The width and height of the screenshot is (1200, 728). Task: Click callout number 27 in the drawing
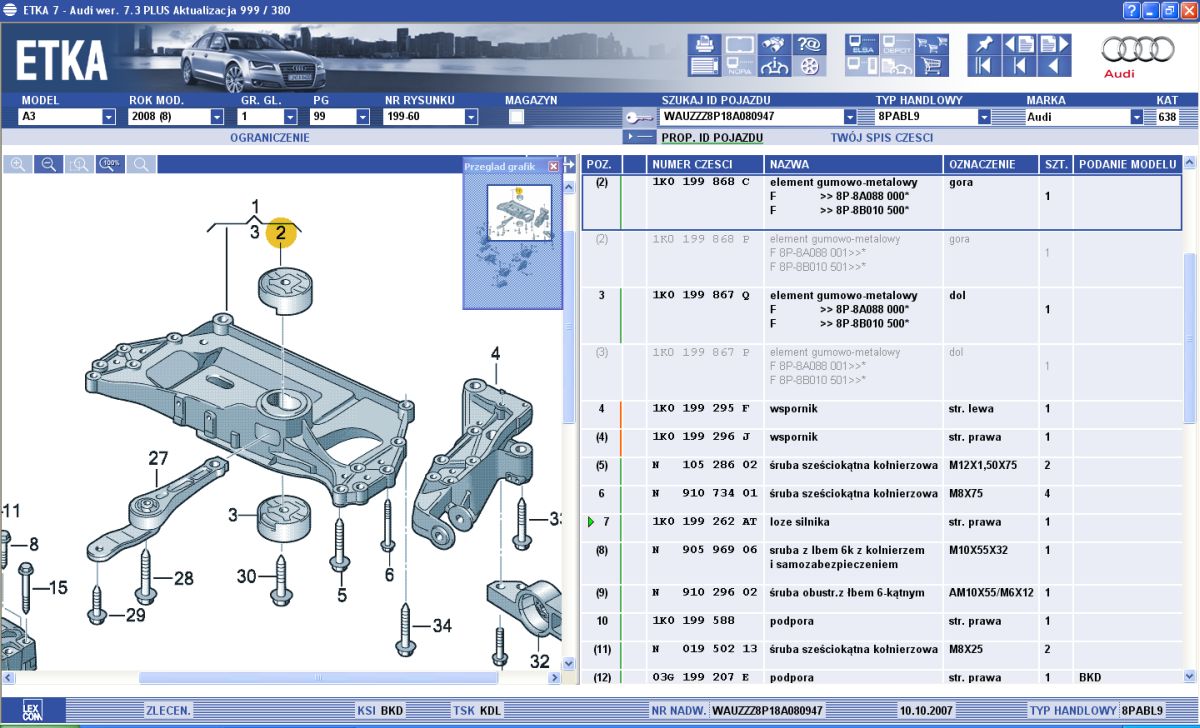point(158,459)
